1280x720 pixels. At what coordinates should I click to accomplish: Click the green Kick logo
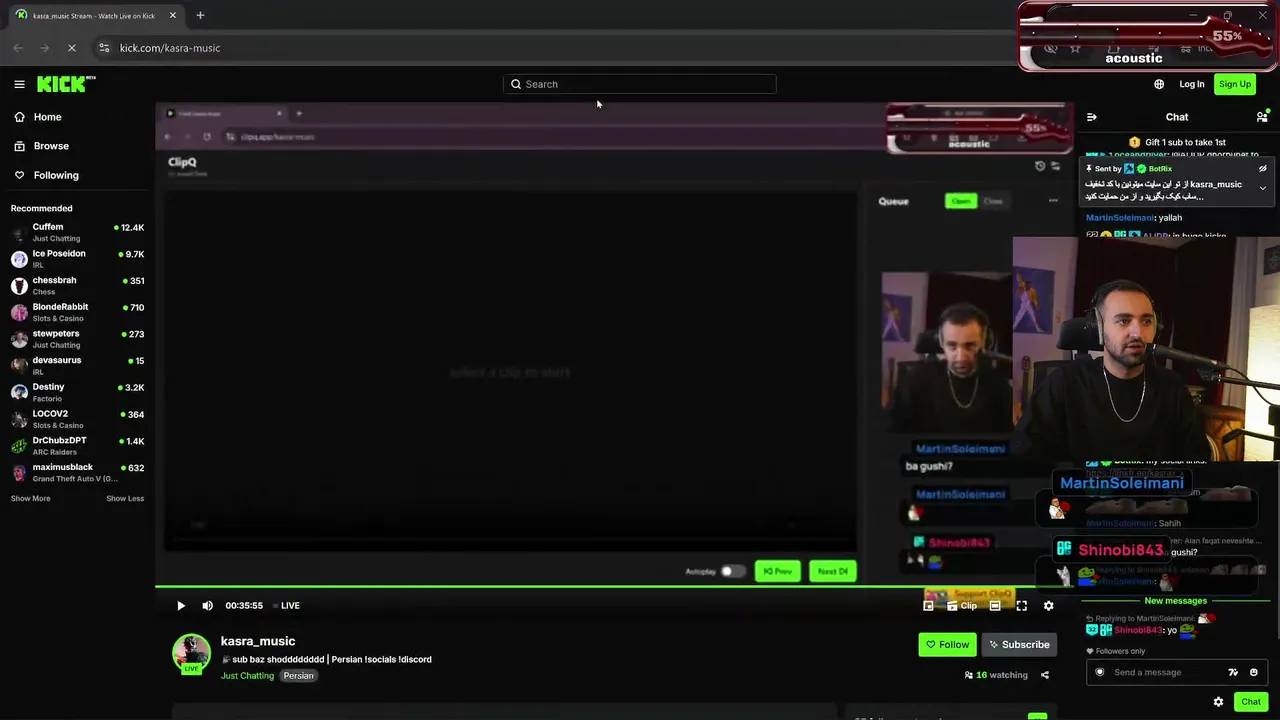[x=66, y=84]
